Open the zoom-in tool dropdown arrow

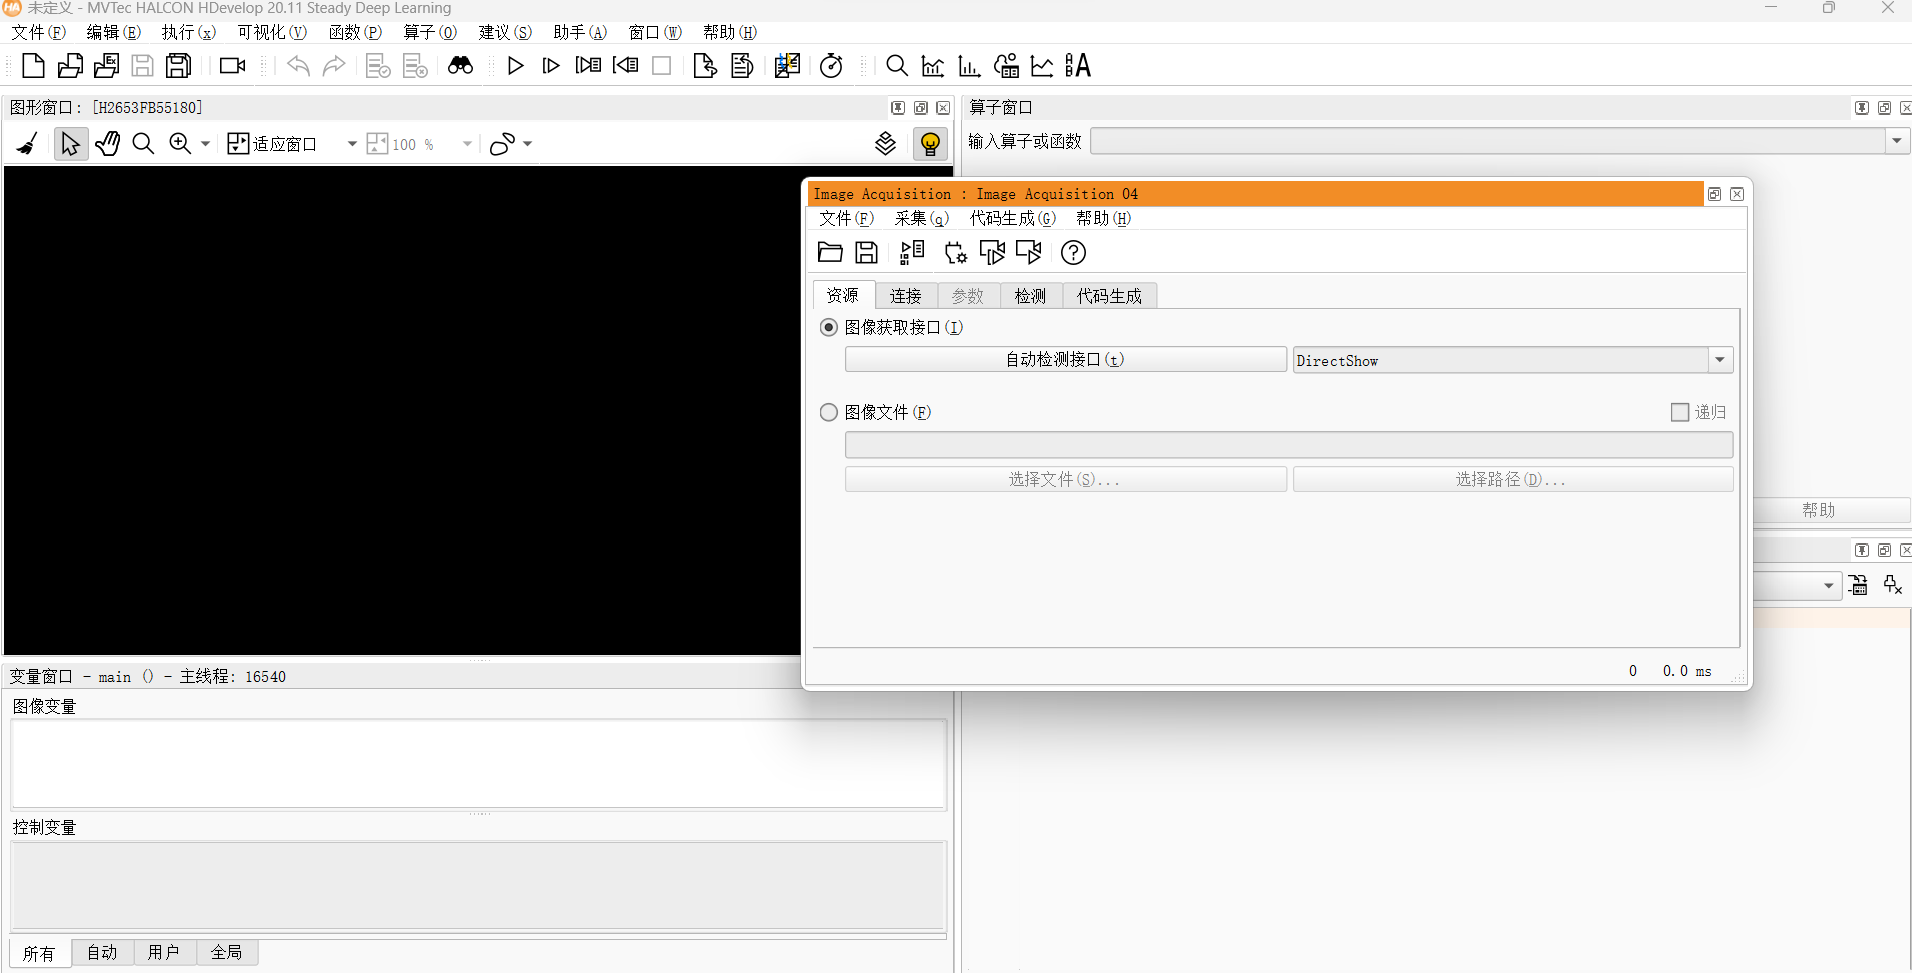(205, 144)
